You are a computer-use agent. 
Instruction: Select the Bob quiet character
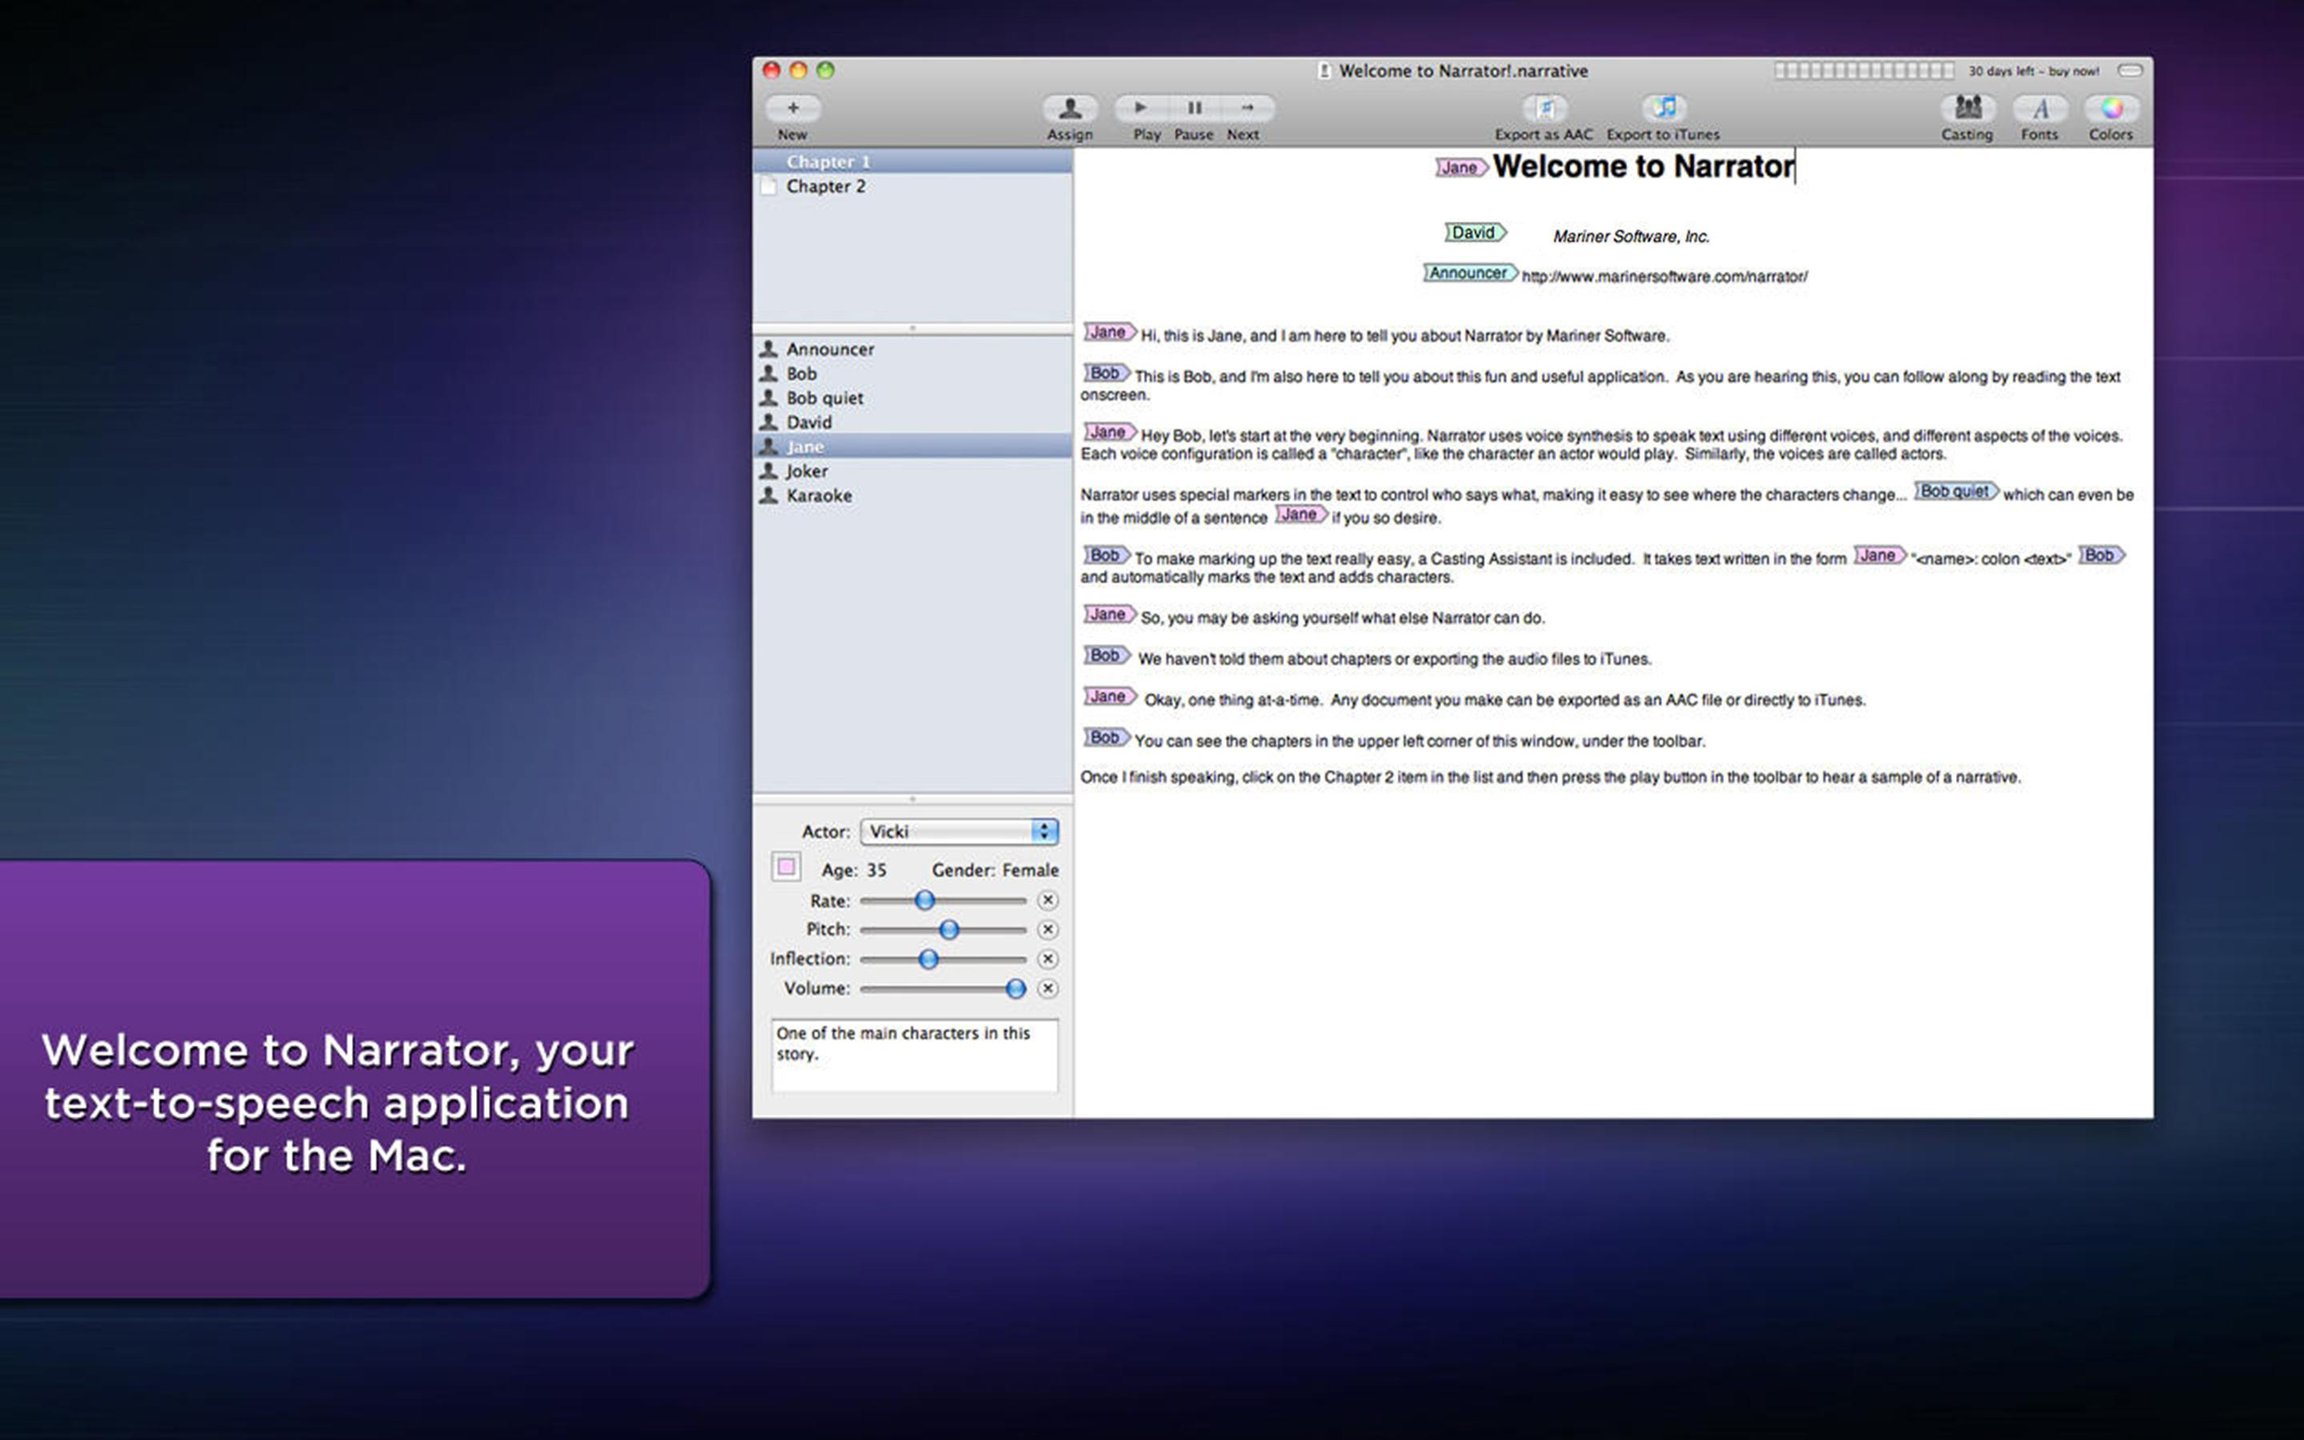pos(912,398)
